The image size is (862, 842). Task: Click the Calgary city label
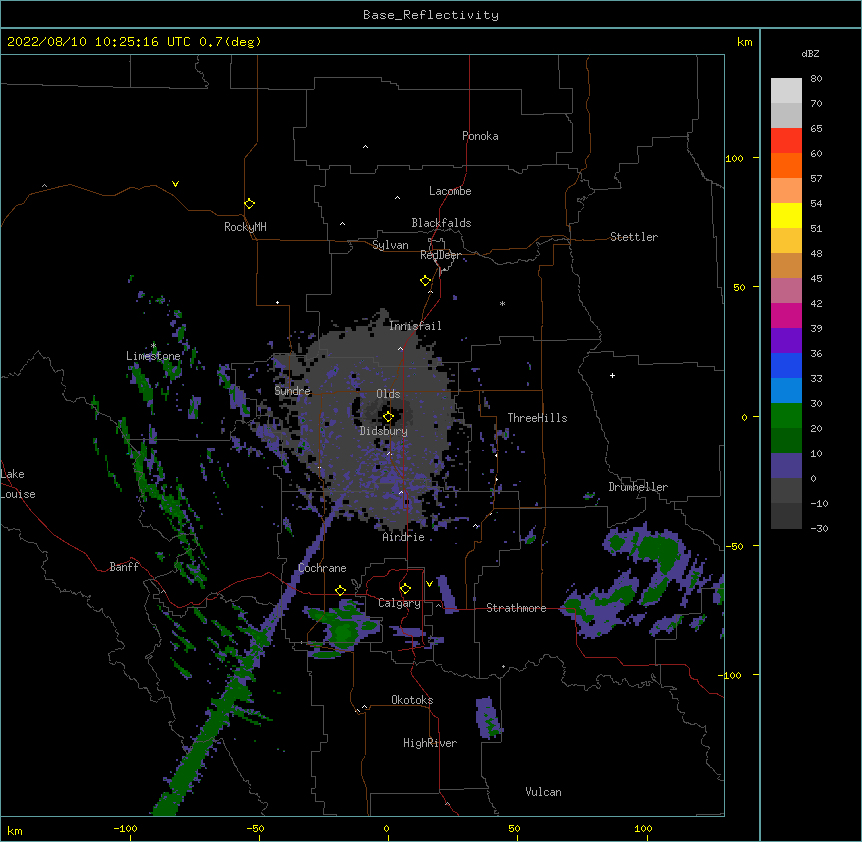click(400, 603)
